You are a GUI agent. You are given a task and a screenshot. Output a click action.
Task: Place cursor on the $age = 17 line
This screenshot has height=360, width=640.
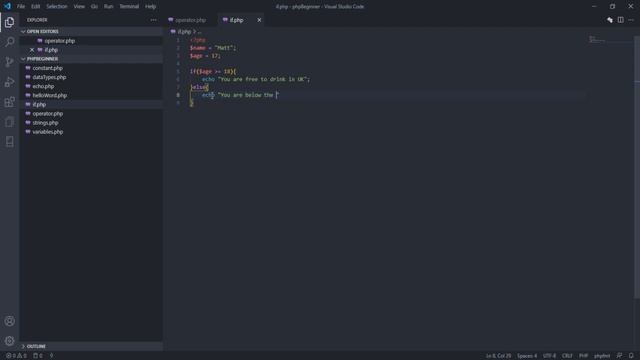point(205,56)
